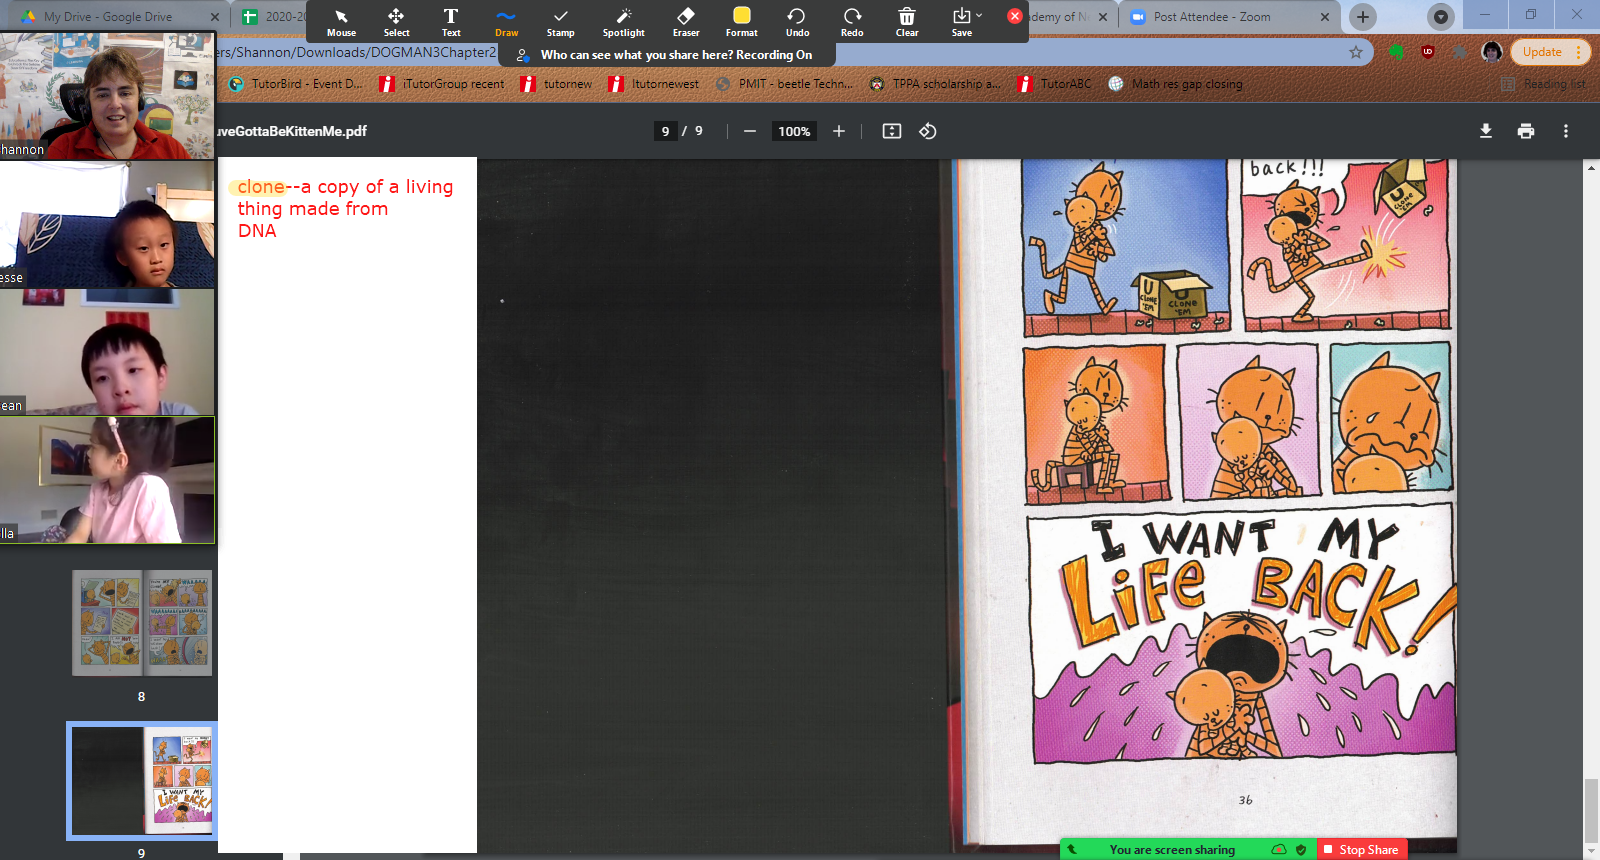
Task: Select the Mouse annotation tool
Action: (x=341, y=21)
